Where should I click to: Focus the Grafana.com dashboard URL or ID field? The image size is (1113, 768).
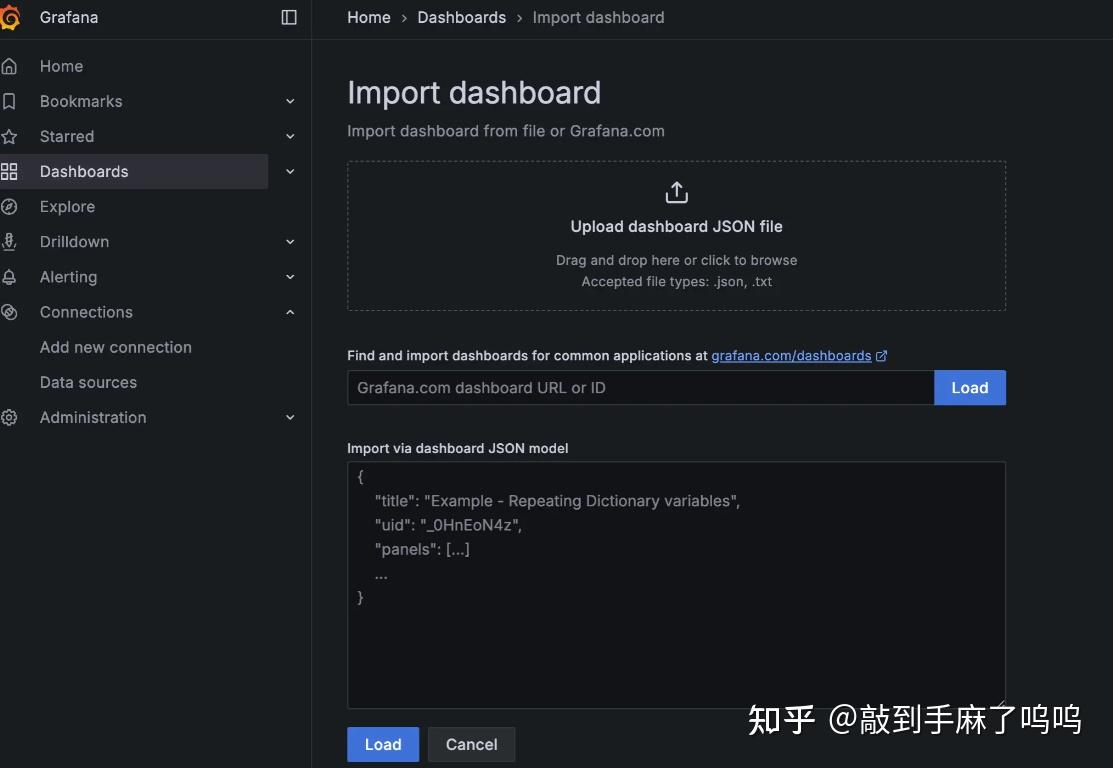pos(640,388)
